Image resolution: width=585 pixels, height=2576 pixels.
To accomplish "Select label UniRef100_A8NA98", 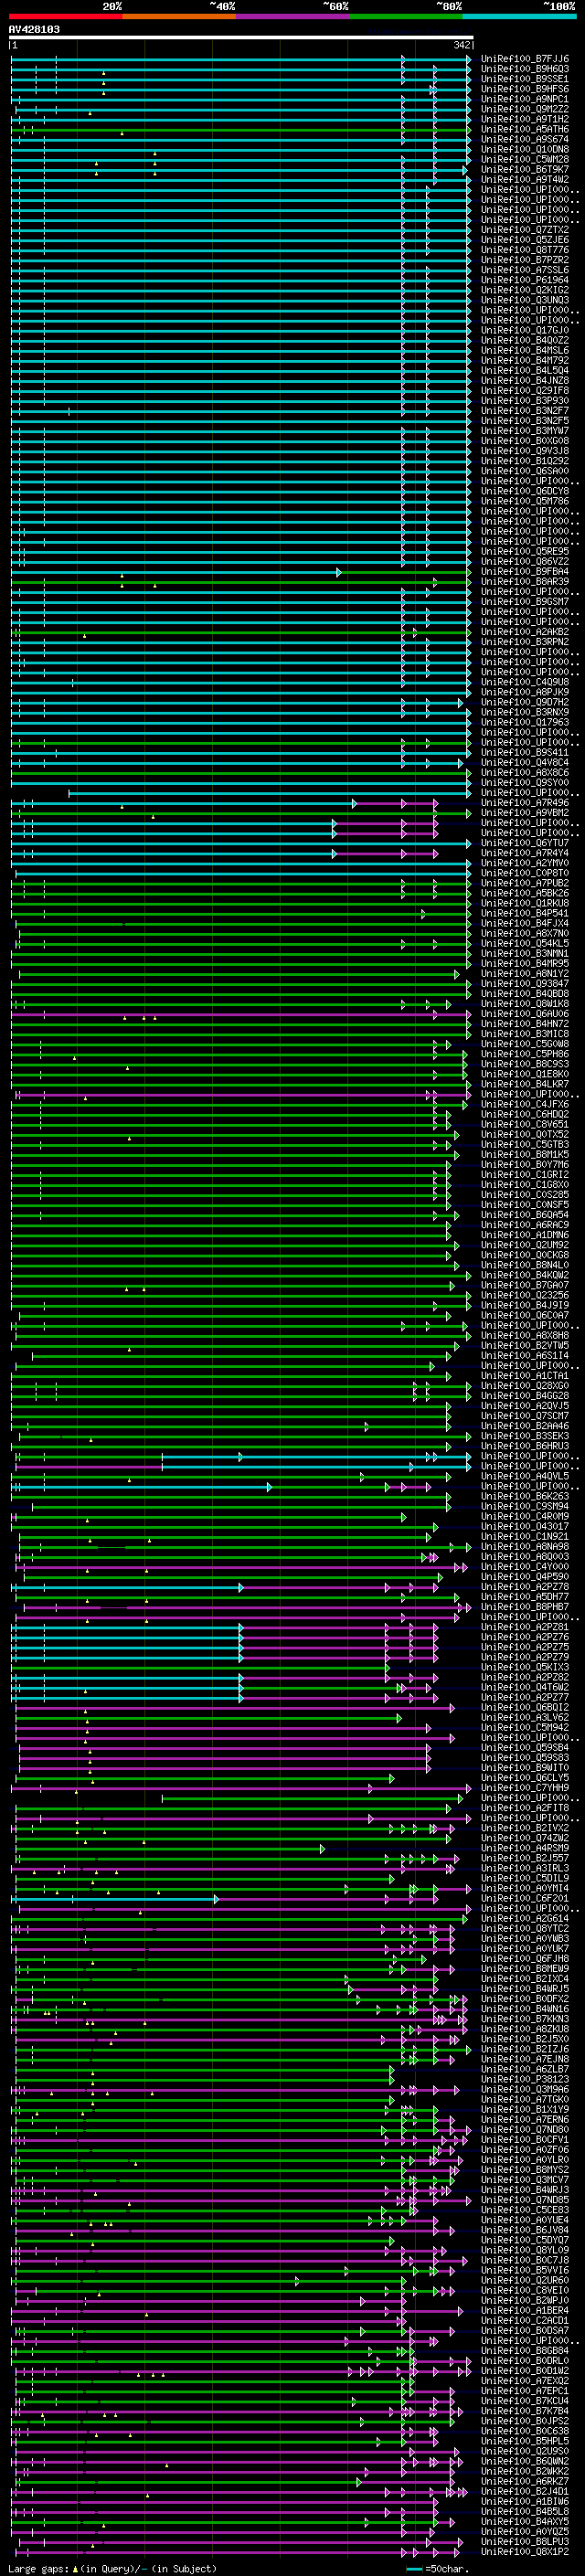I will coord(525,1547).
